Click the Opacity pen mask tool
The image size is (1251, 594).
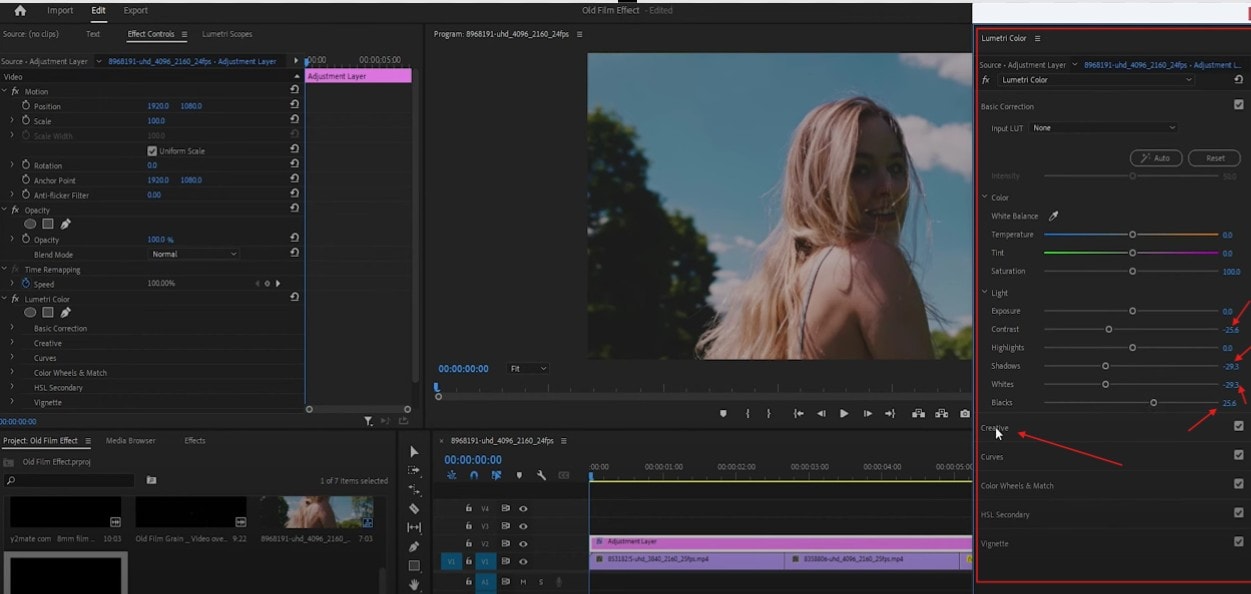click(66, 224)
